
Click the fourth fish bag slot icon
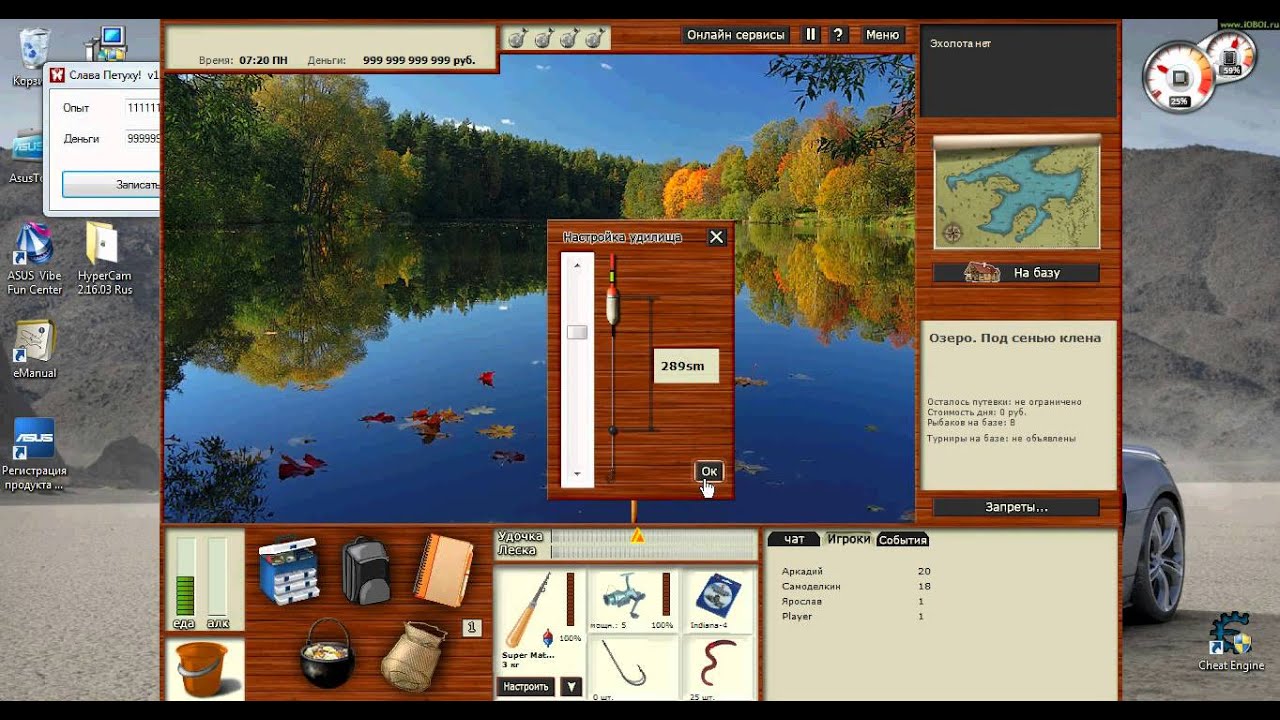(595, 39)
